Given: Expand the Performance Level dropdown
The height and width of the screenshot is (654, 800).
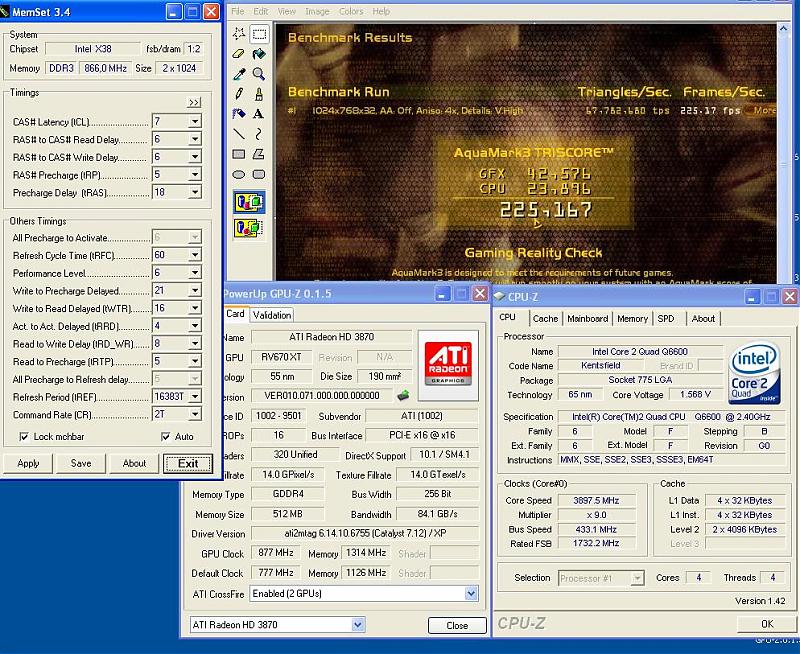Looking at the screenshot, I should (x=195, y=273).
